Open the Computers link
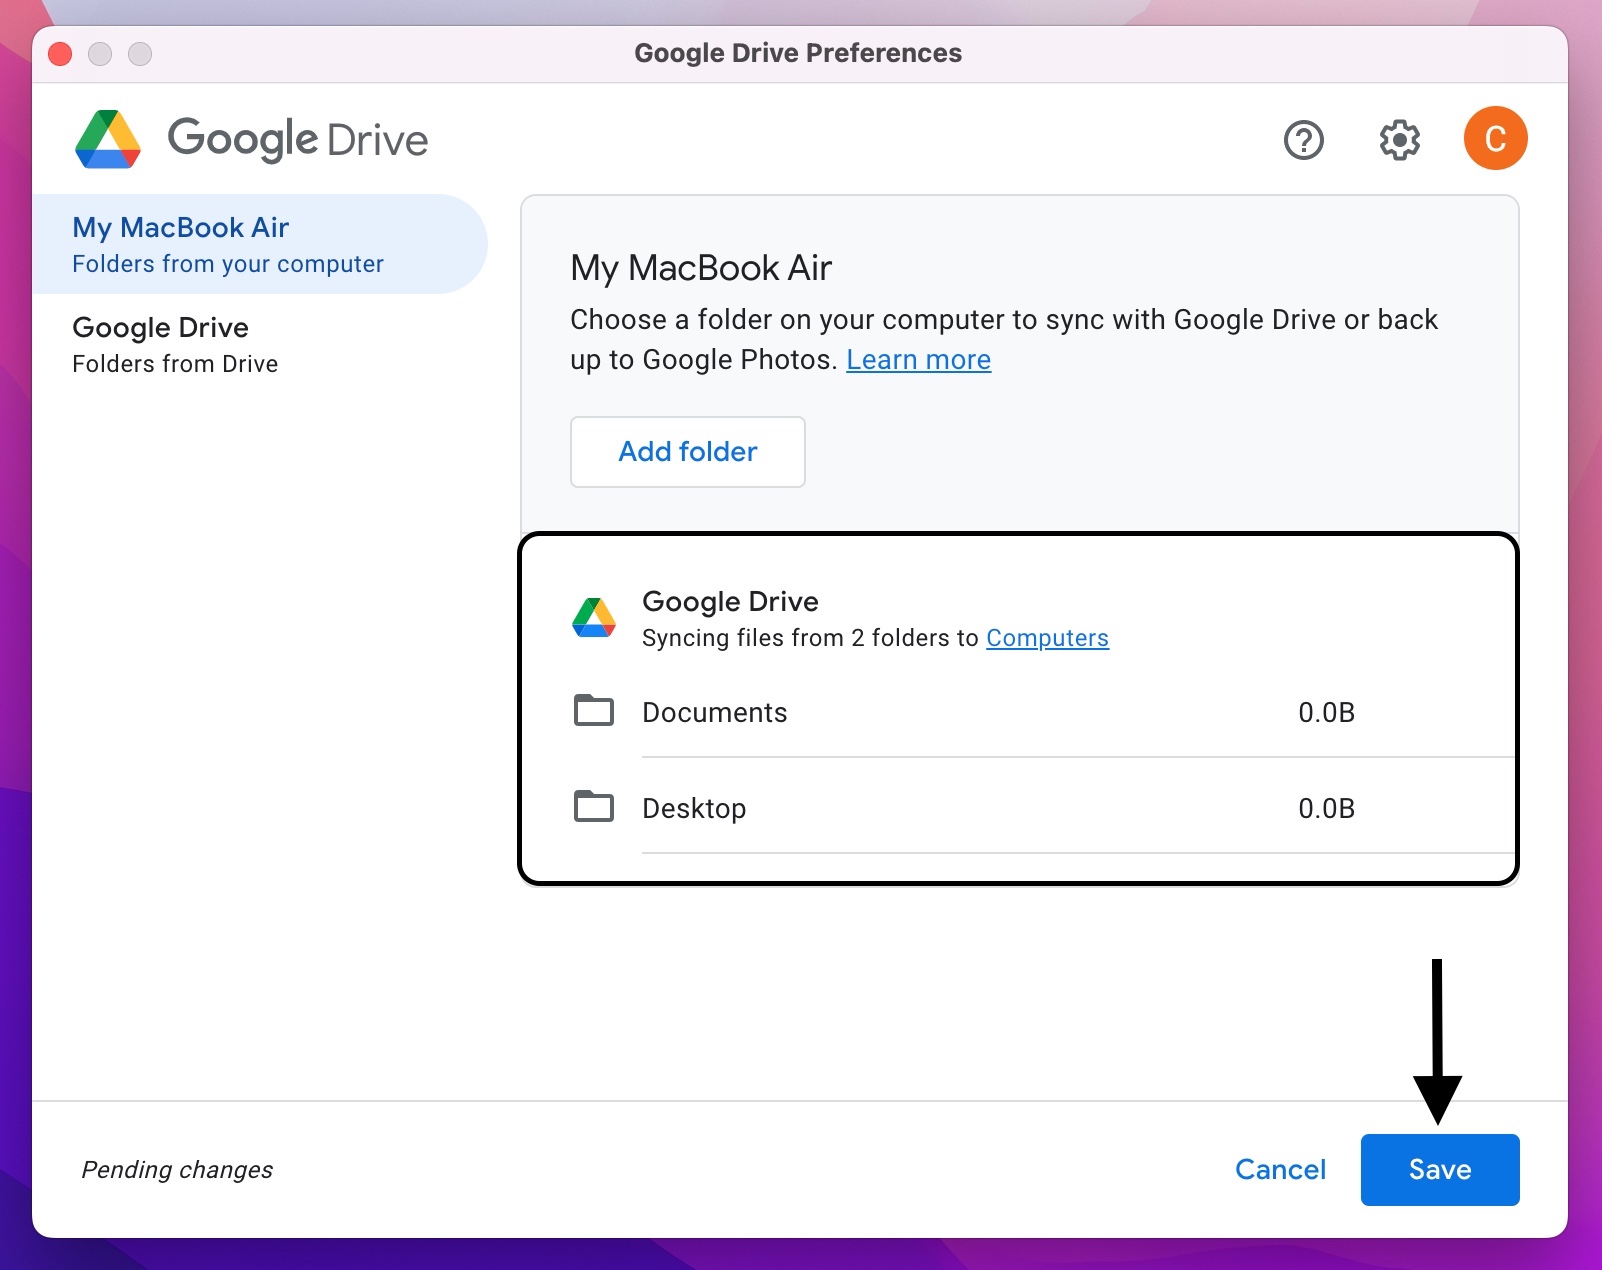 click(x=1047, y=638)
